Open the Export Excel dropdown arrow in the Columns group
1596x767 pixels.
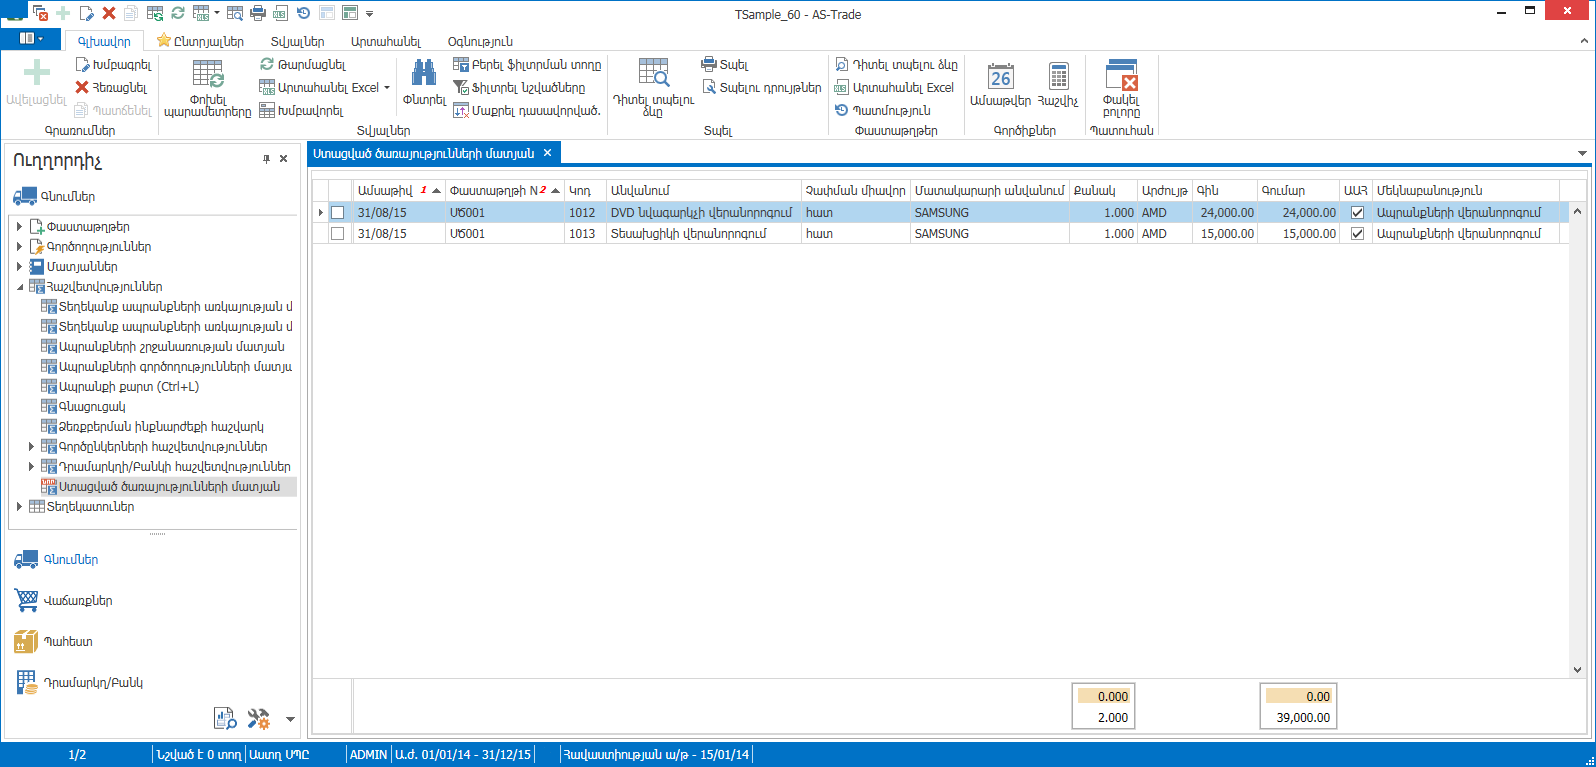click(x=387, y=87)
